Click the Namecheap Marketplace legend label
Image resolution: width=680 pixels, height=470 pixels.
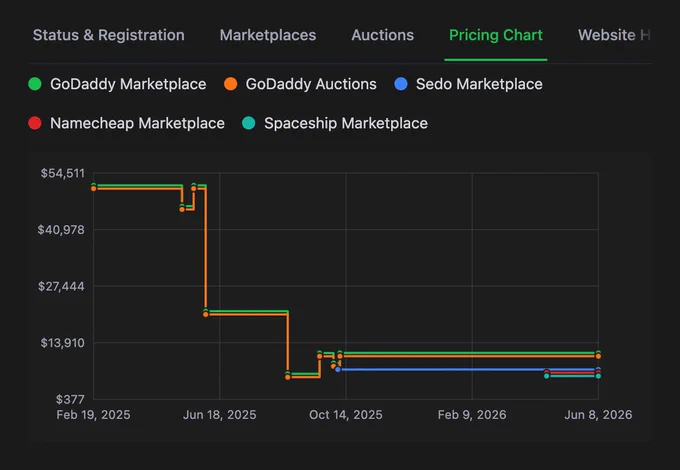(137, 124)
